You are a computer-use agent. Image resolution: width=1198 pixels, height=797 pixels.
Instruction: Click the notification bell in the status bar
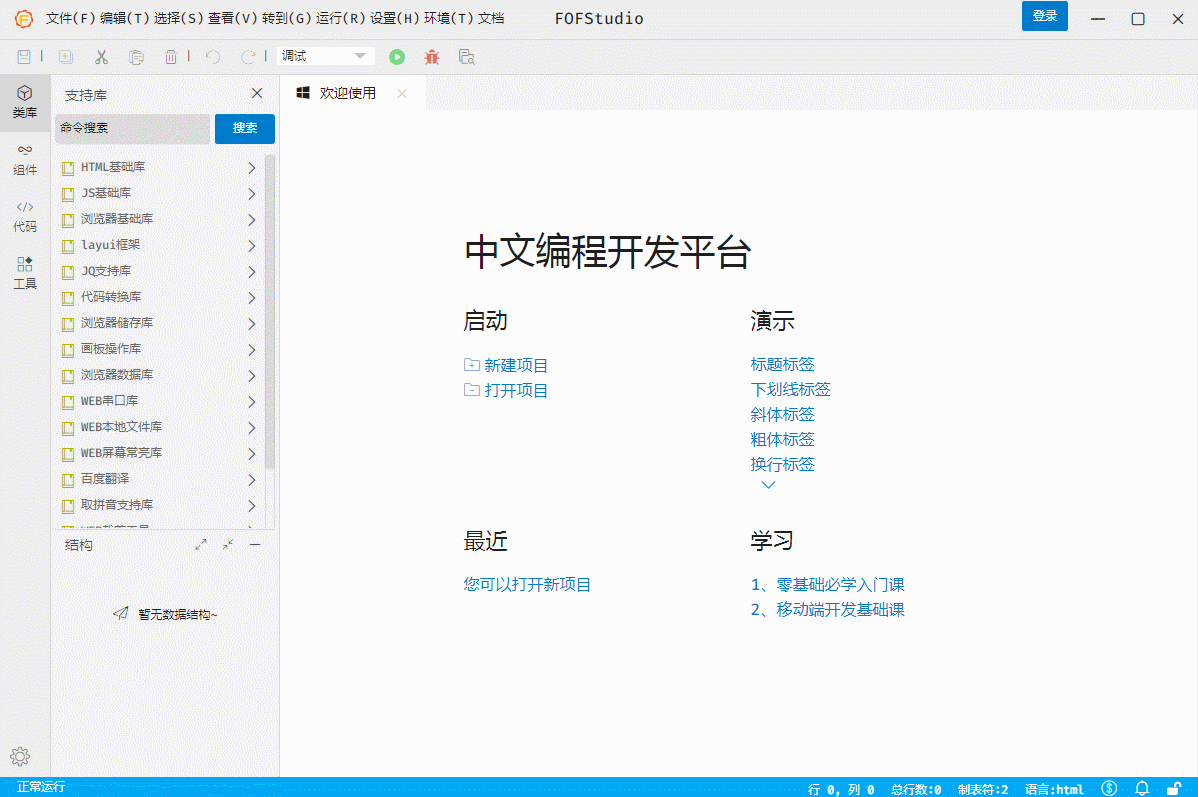(x=1141, y=788)
